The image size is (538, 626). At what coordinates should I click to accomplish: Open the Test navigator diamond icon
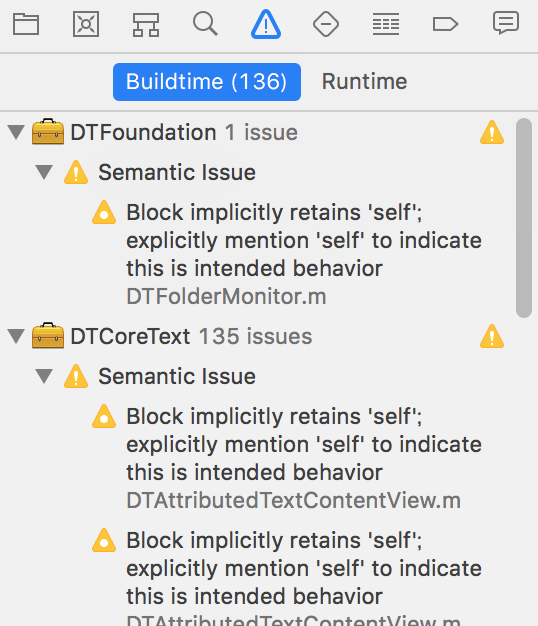click(326, 24)
